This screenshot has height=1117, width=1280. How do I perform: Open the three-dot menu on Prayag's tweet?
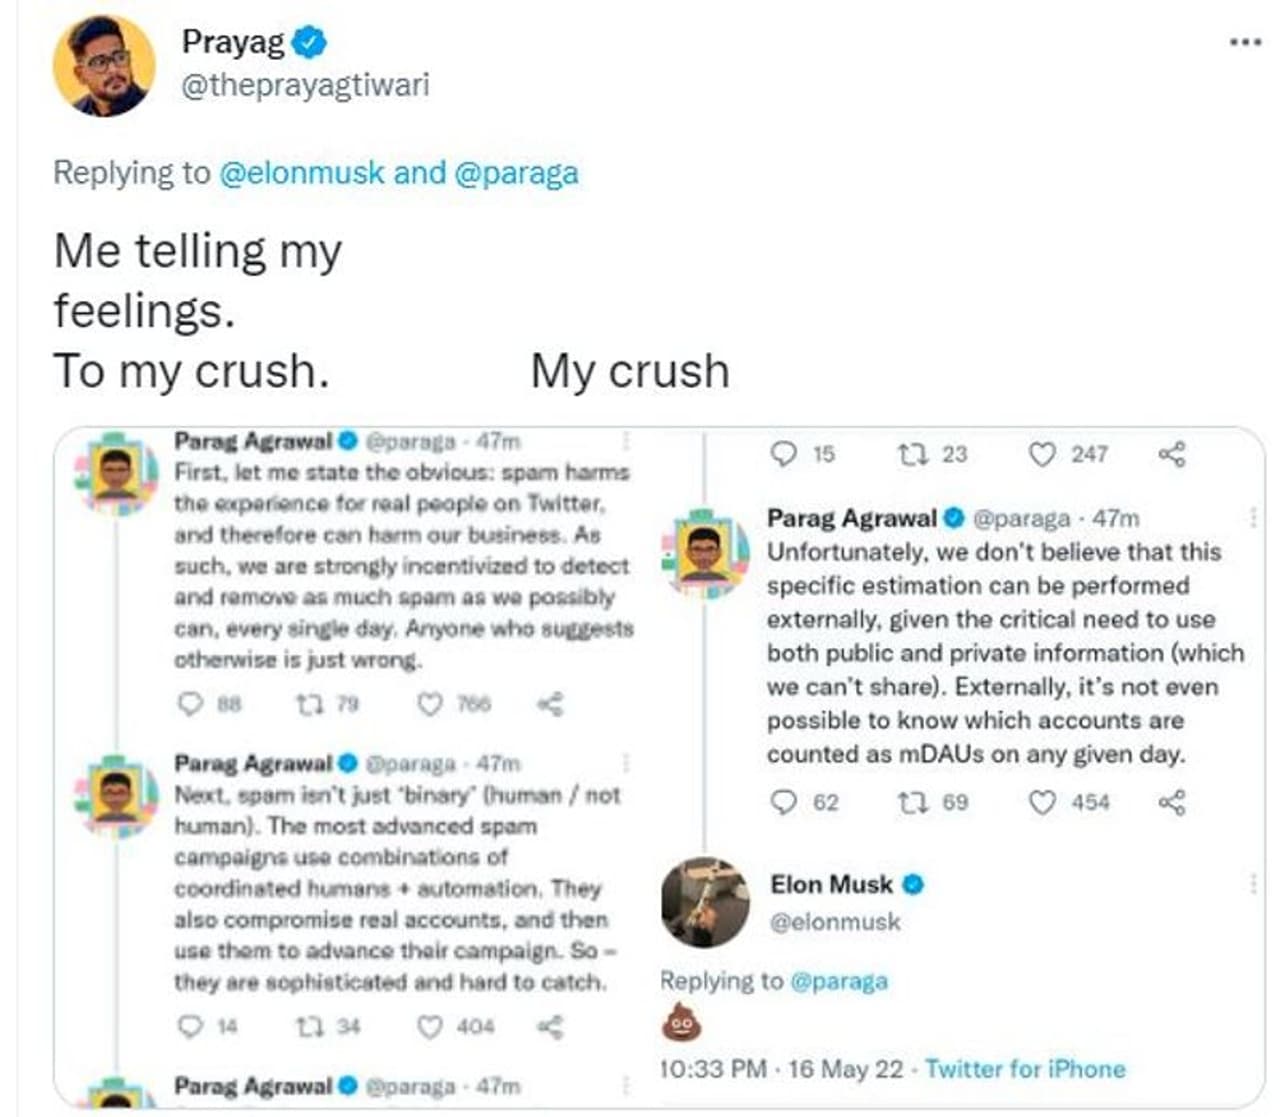click(1244, 42)
